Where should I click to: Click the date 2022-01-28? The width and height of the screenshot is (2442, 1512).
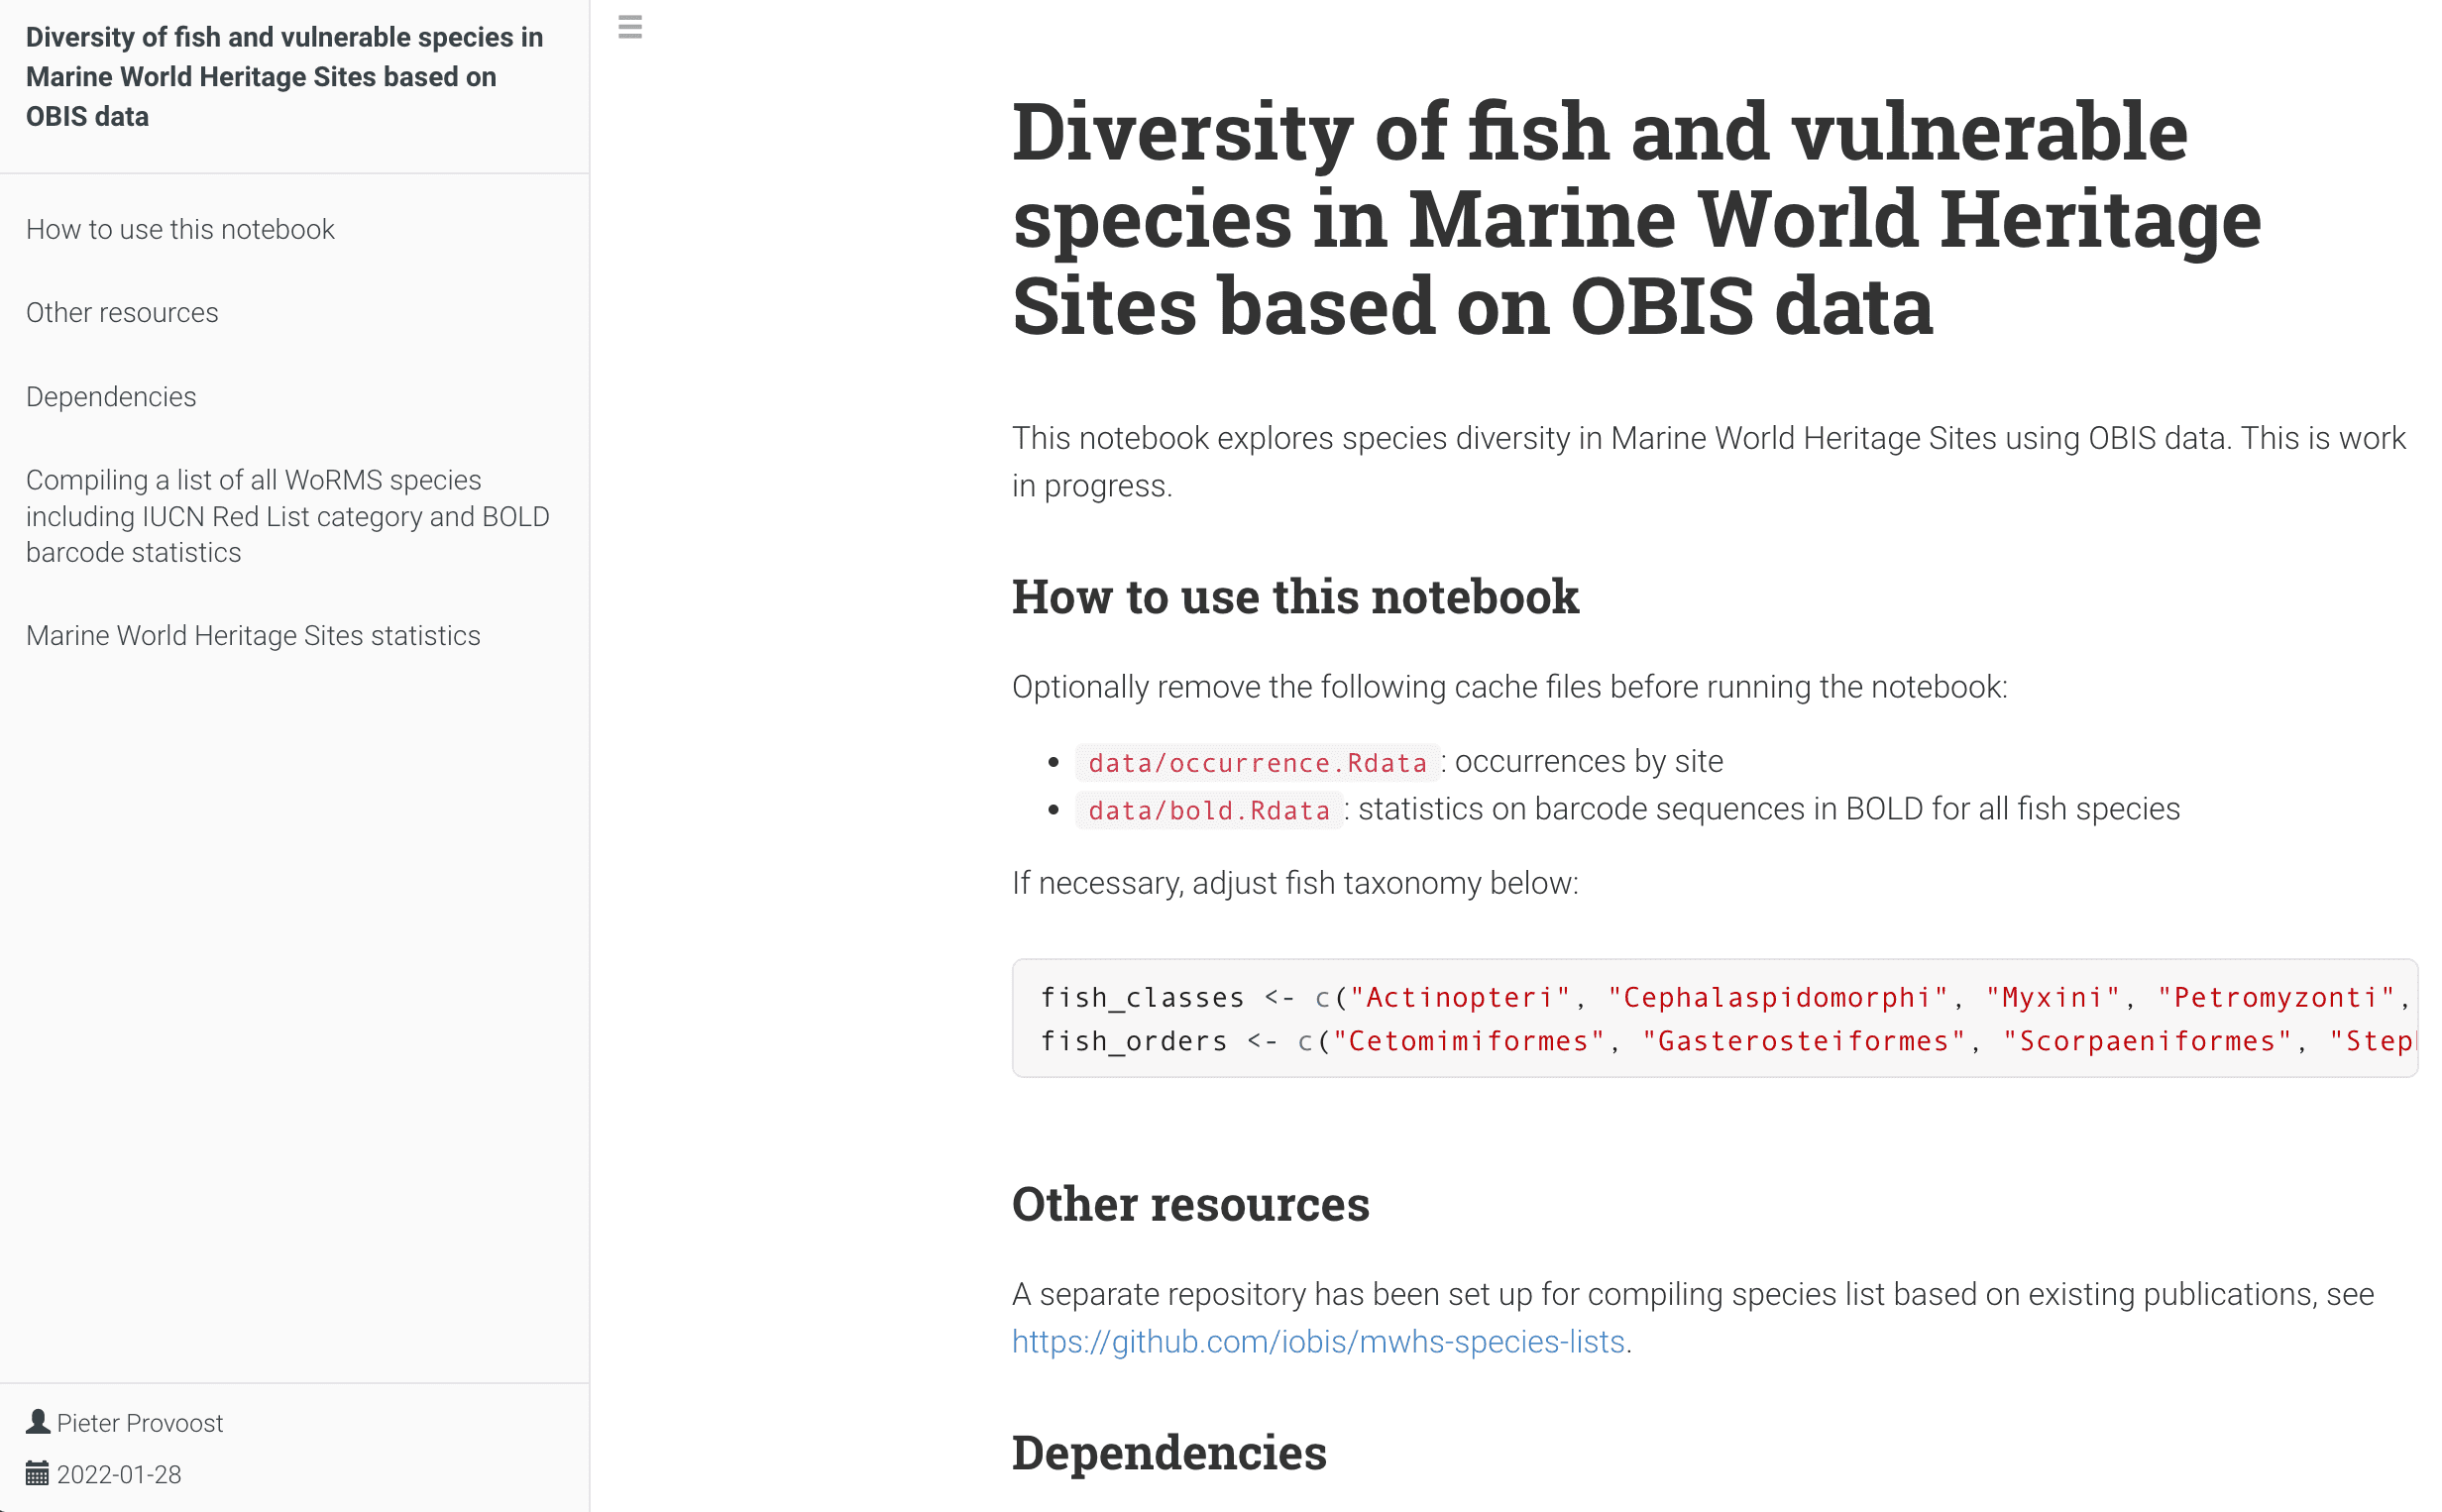pos(118,1473)
